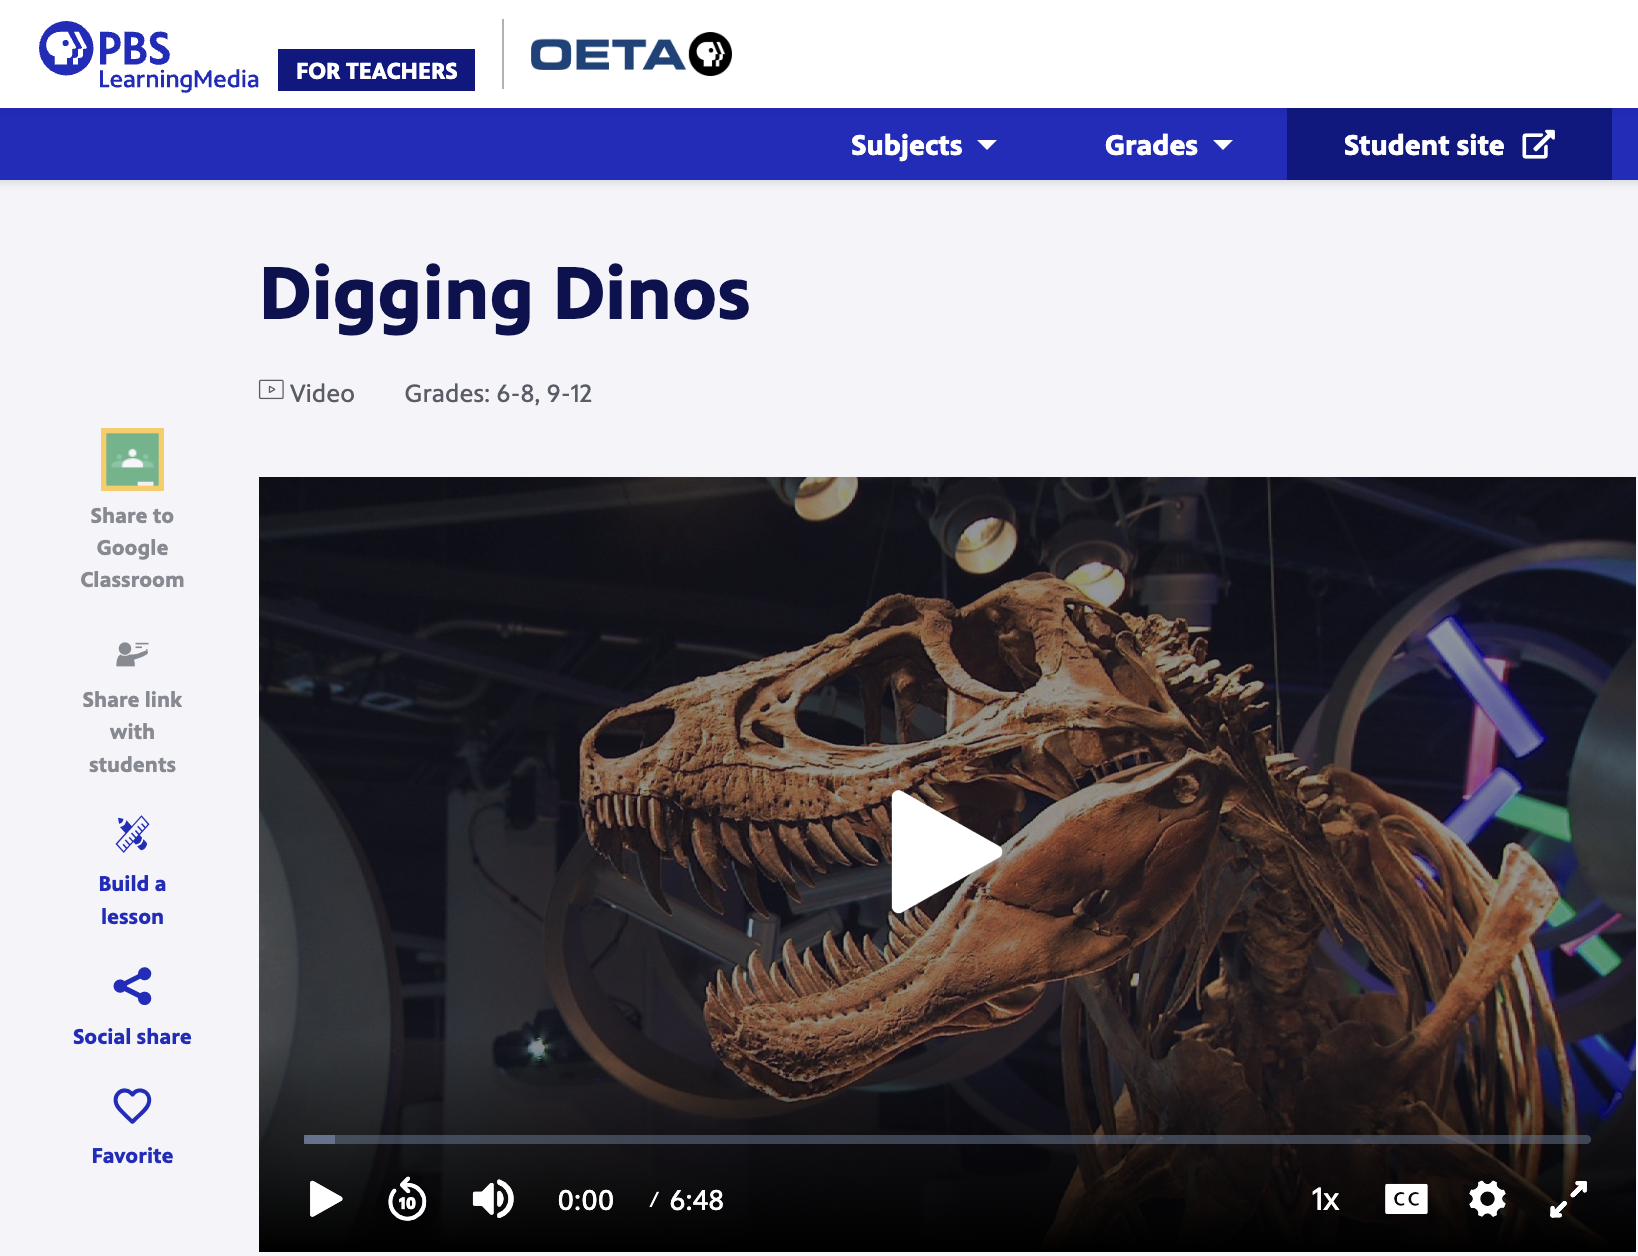Expand the Grades dropdown menu
This screenshot has width=1638, height=1256.
tap(1168, 145)
